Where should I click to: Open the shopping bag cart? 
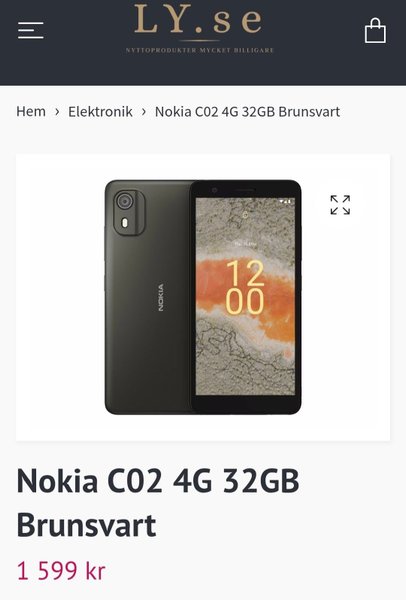point(375,31)
